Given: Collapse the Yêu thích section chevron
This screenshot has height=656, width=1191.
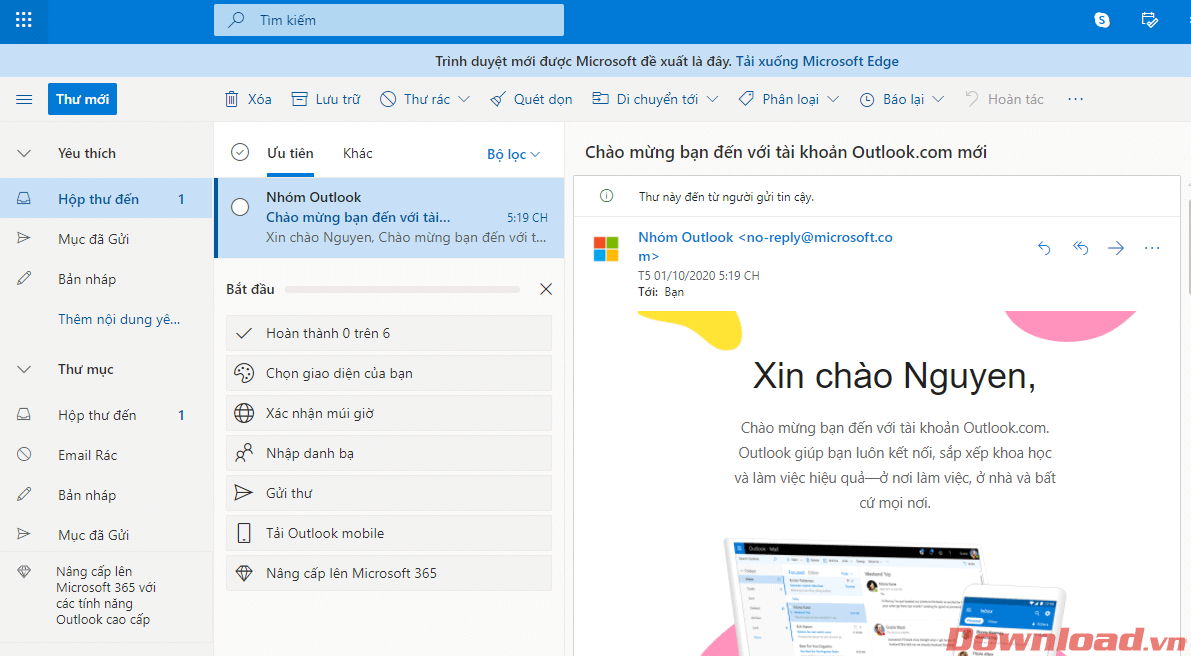Looking at the screenshot, I should coord(24,153).
